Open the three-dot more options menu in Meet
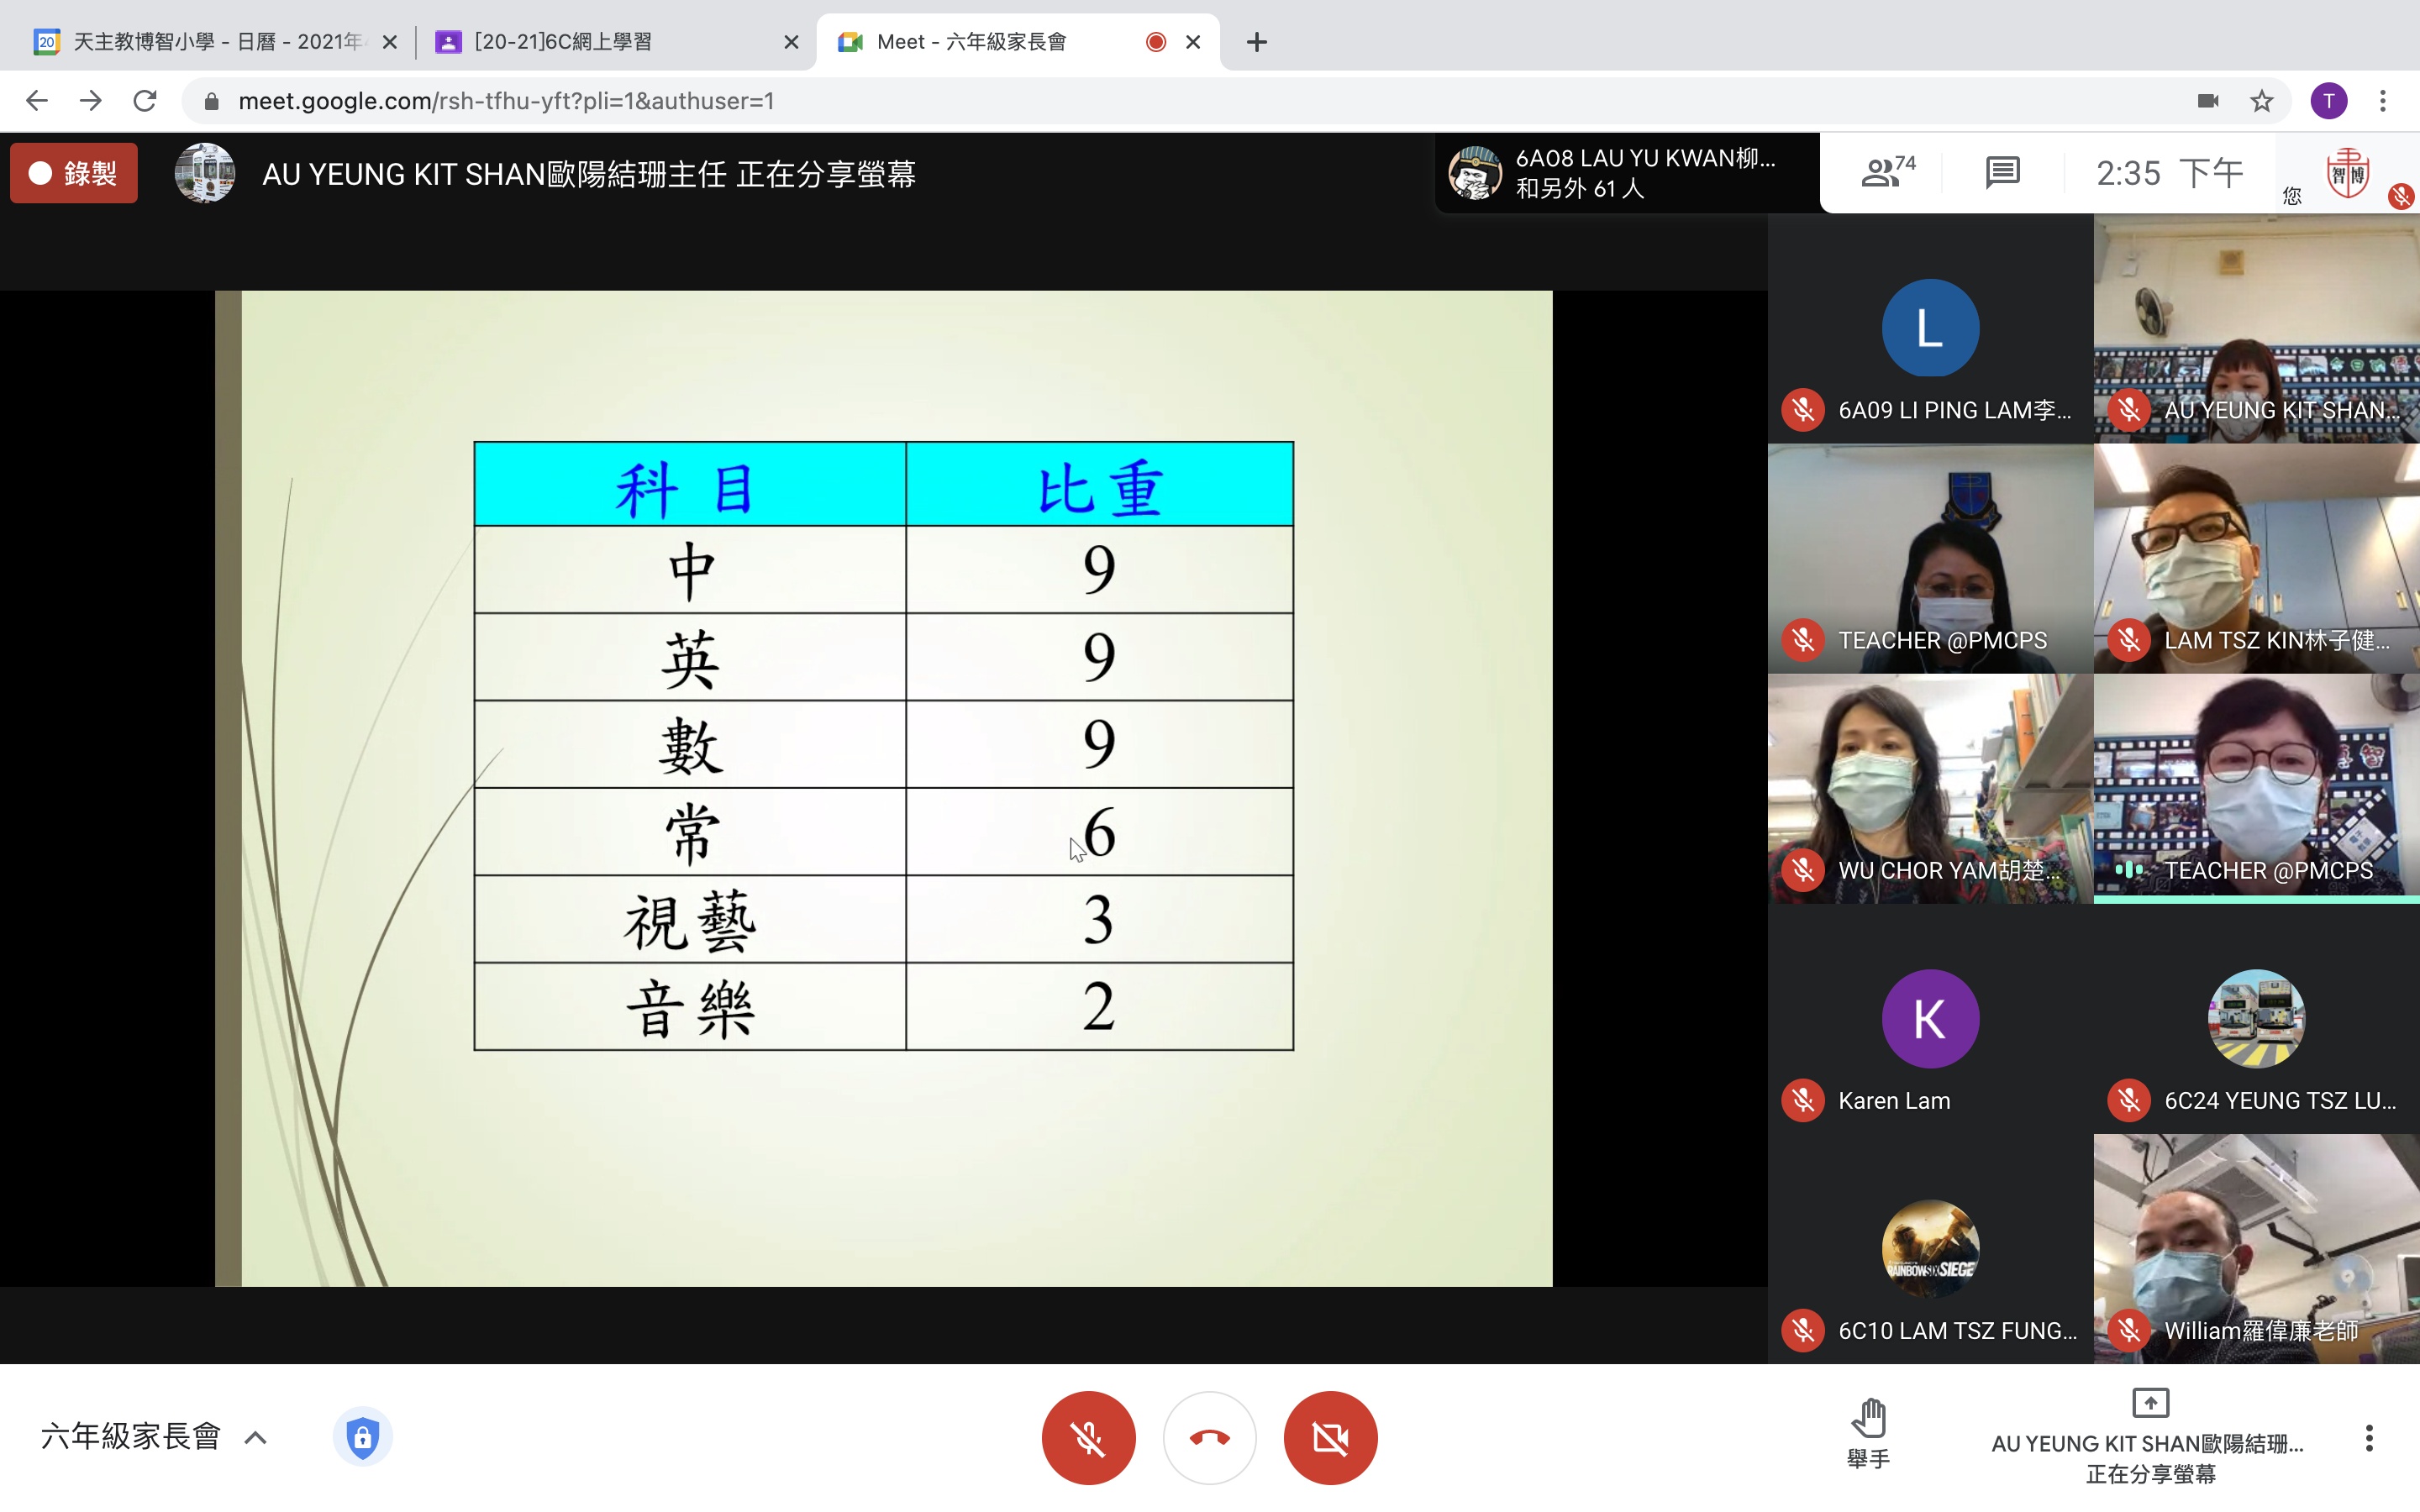 [x=2368, y=1438]
